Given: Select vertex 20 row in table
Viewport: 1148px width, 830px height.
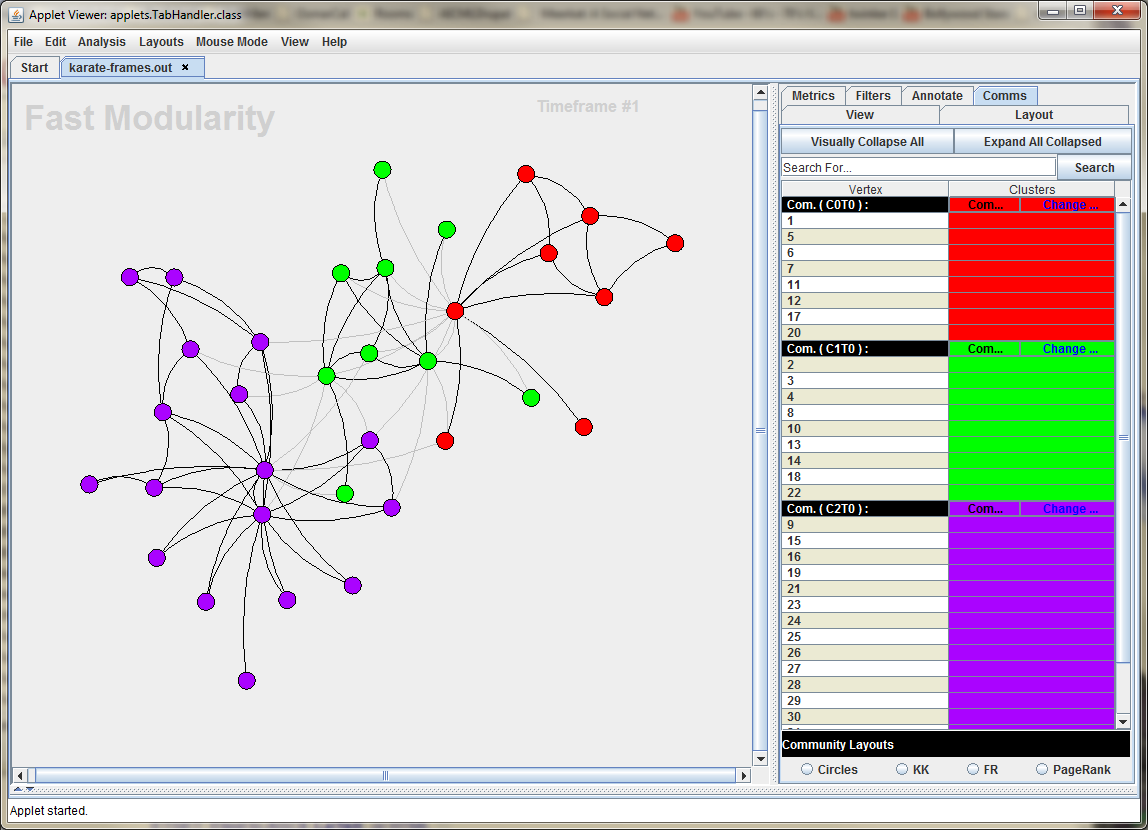Looking at the screenshot, I should (x=947, y=333).
